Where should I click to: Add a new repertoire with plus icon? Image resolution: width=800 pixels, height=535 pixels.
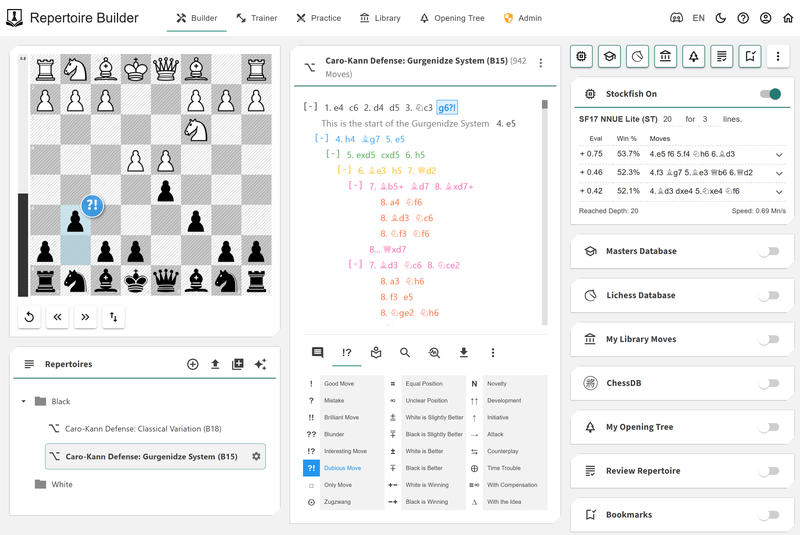point(193,364)
